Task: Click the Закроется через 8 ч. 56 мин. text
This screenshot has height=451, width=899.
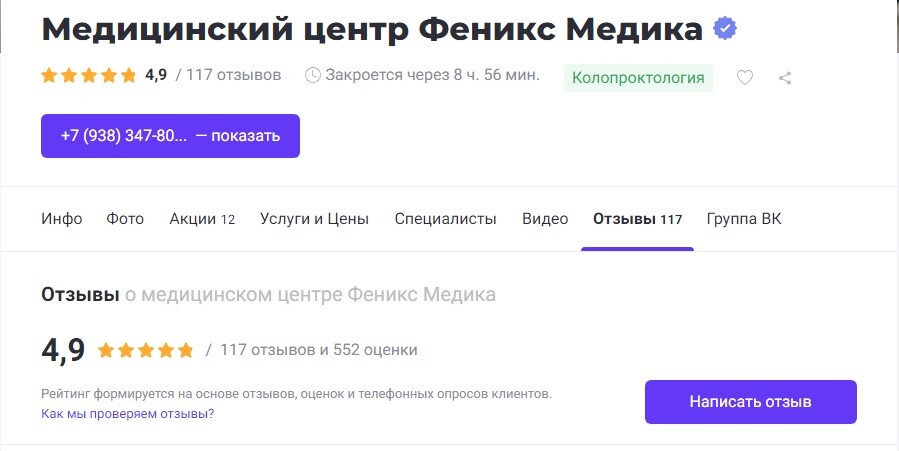Action: point(432,75)
